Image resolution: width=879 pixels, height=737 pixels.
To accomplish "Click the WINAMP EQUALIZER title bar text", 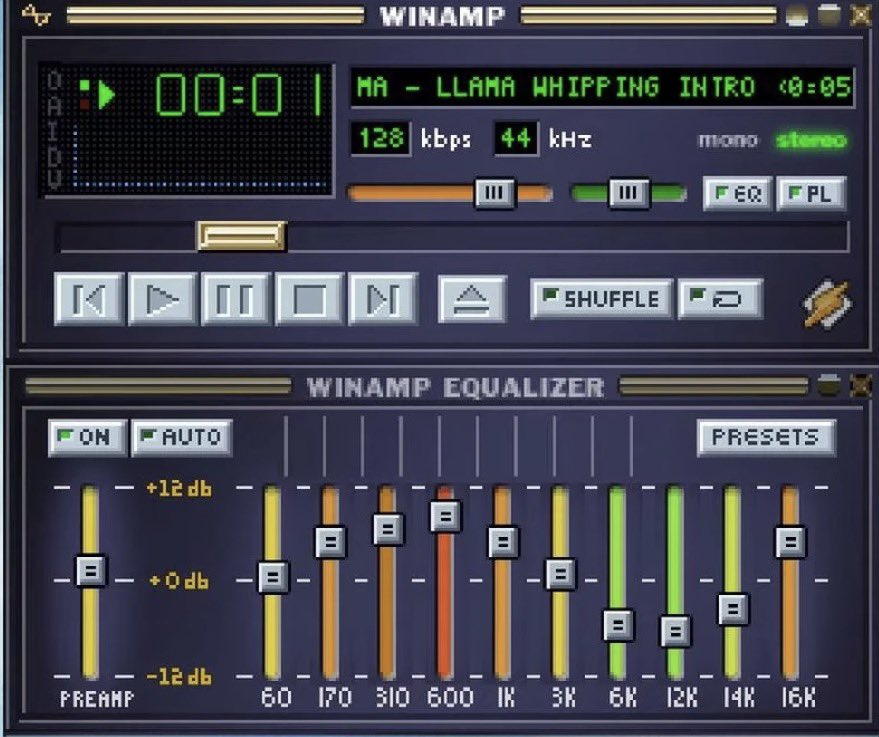I will [x=455, y=387].
